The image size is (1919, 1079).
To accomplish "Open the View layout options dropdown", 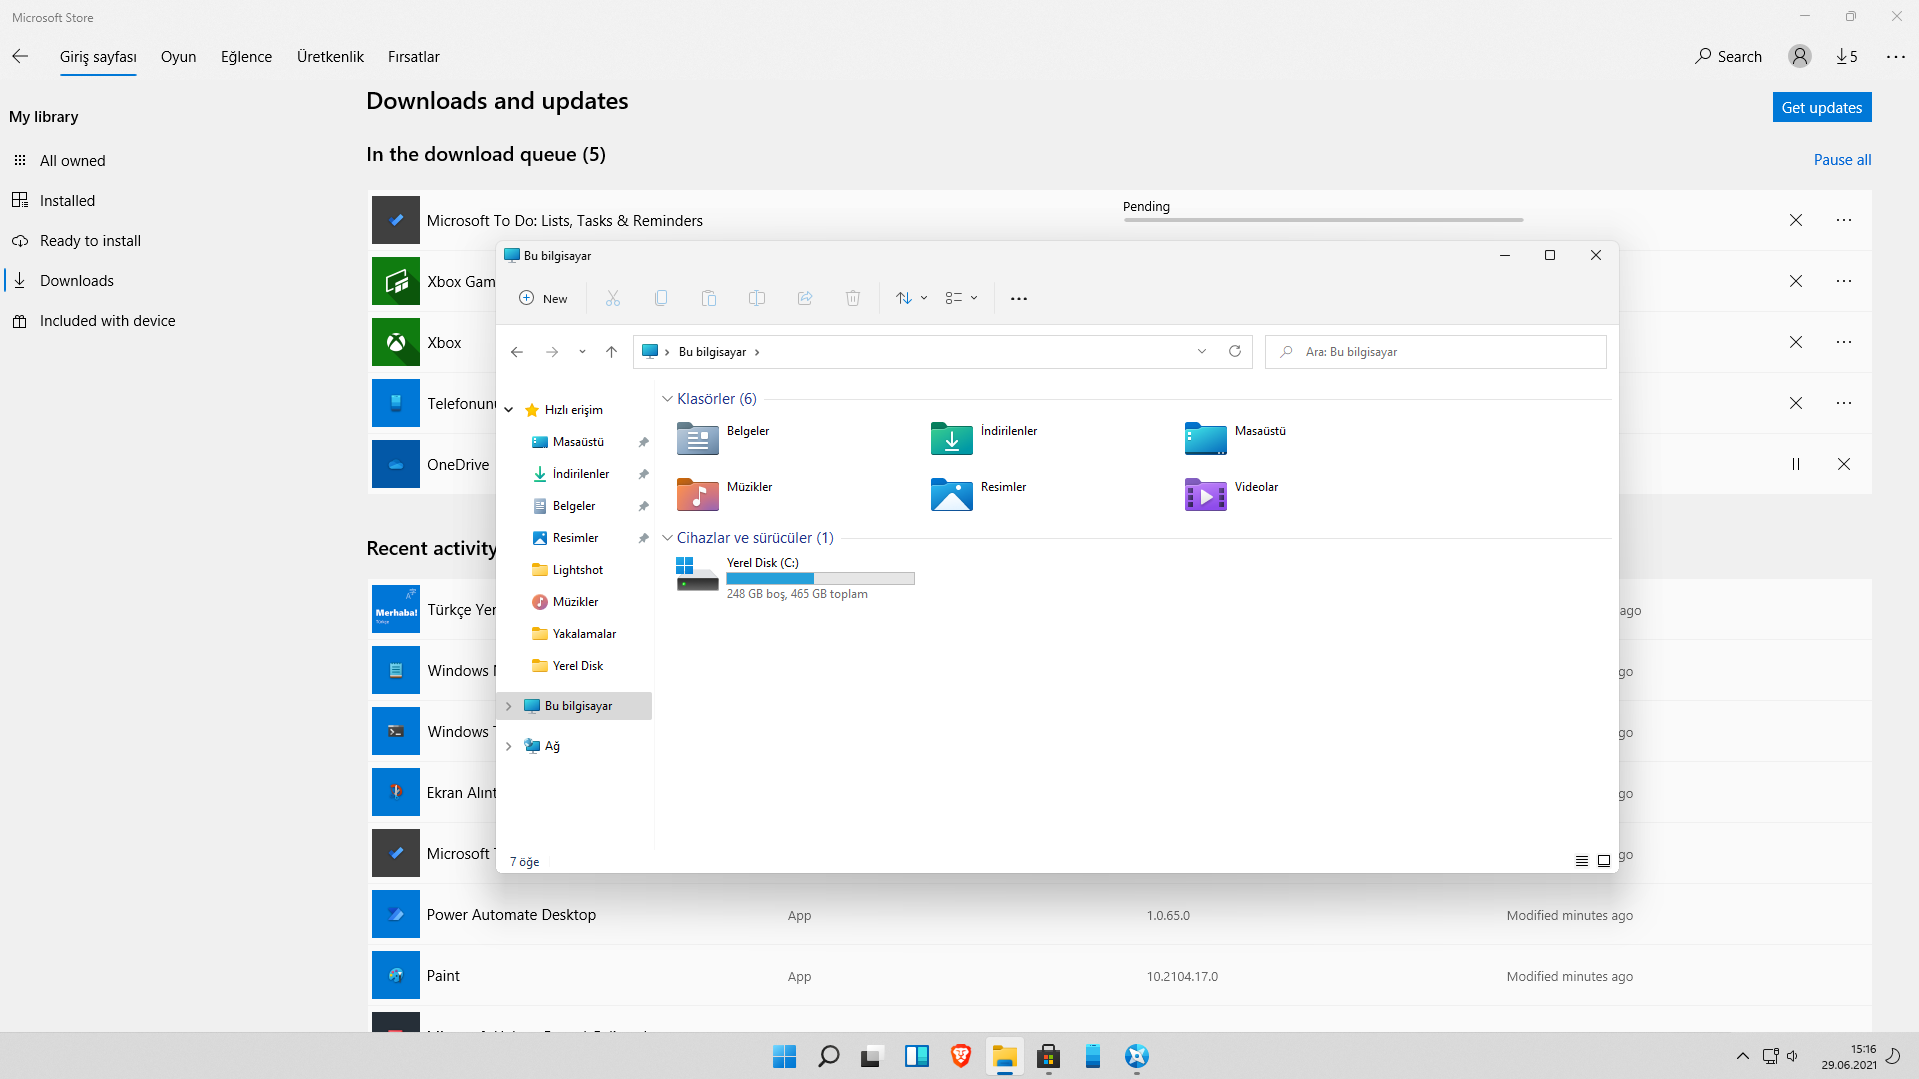I will click(961, 298).
